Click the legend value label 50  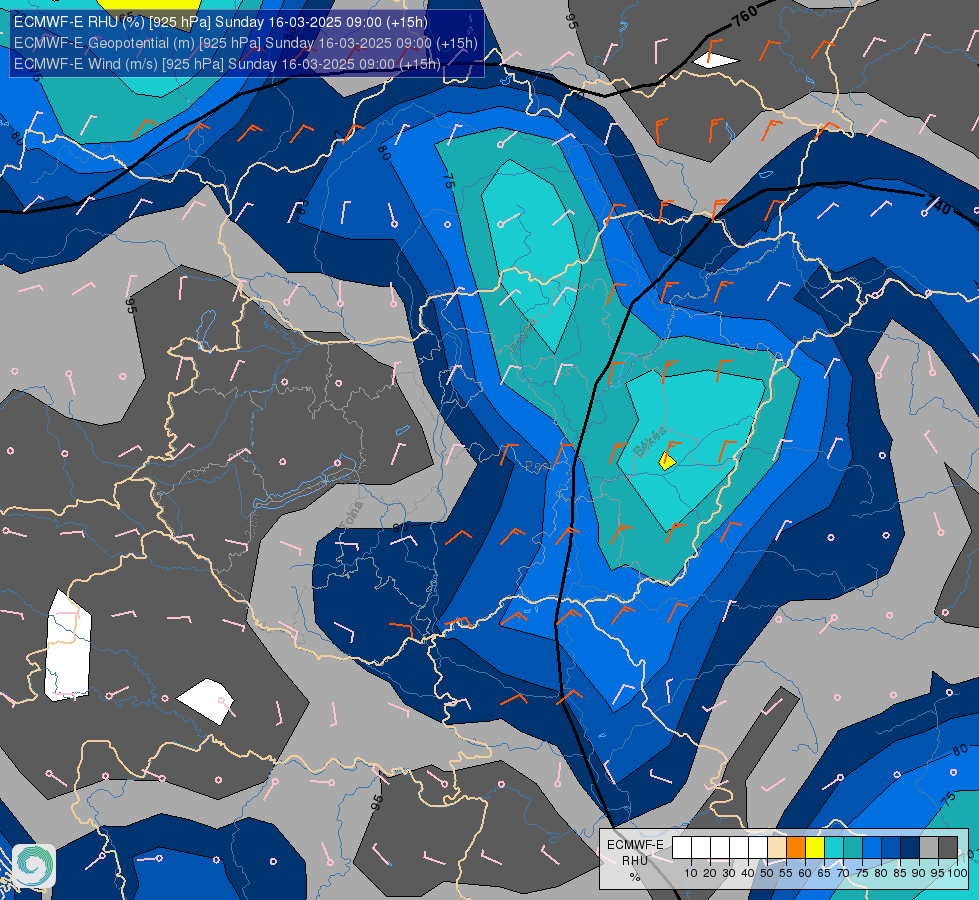[767, 873]
